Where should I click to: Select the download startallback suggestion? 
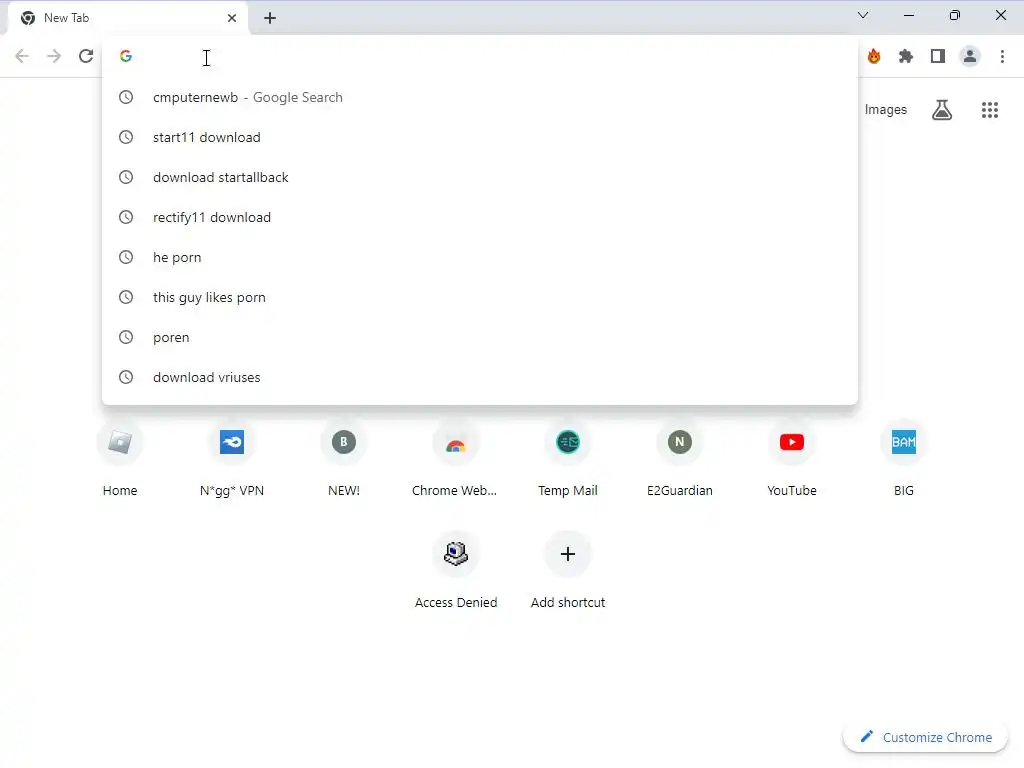480,177
